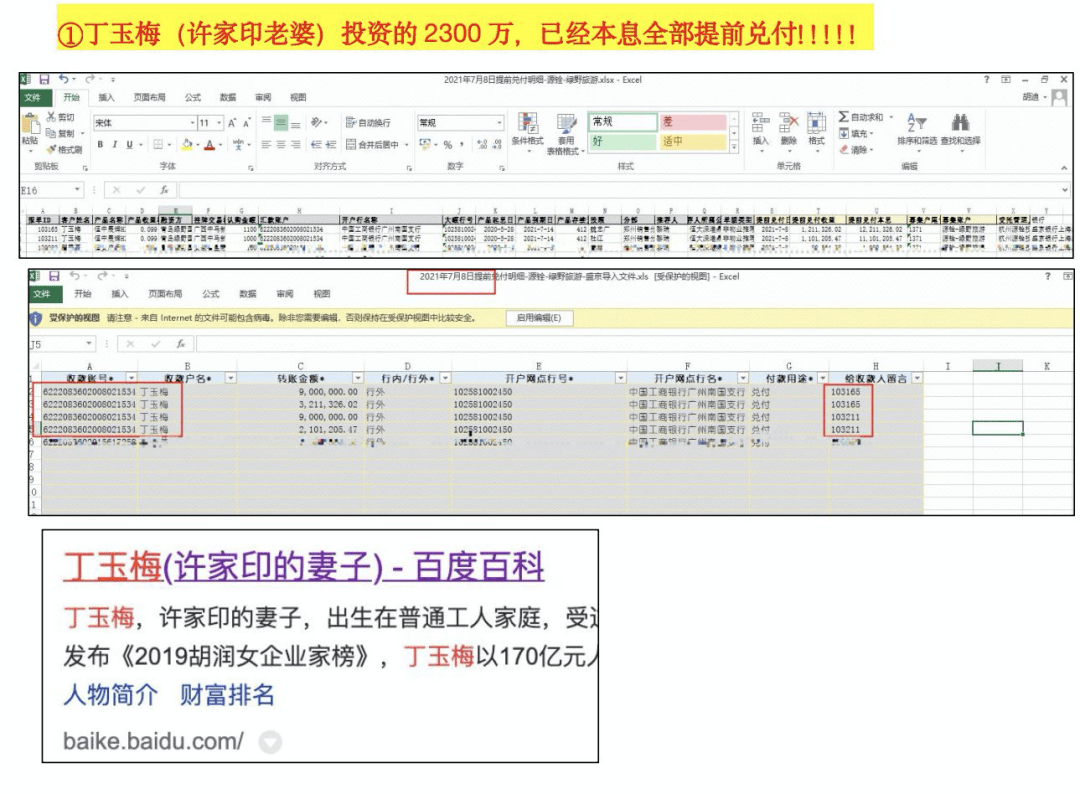This screenshot has height=794, width=1080.
Task: Expand the cell styles gallery (More arrow)
Action: (734, 146)
